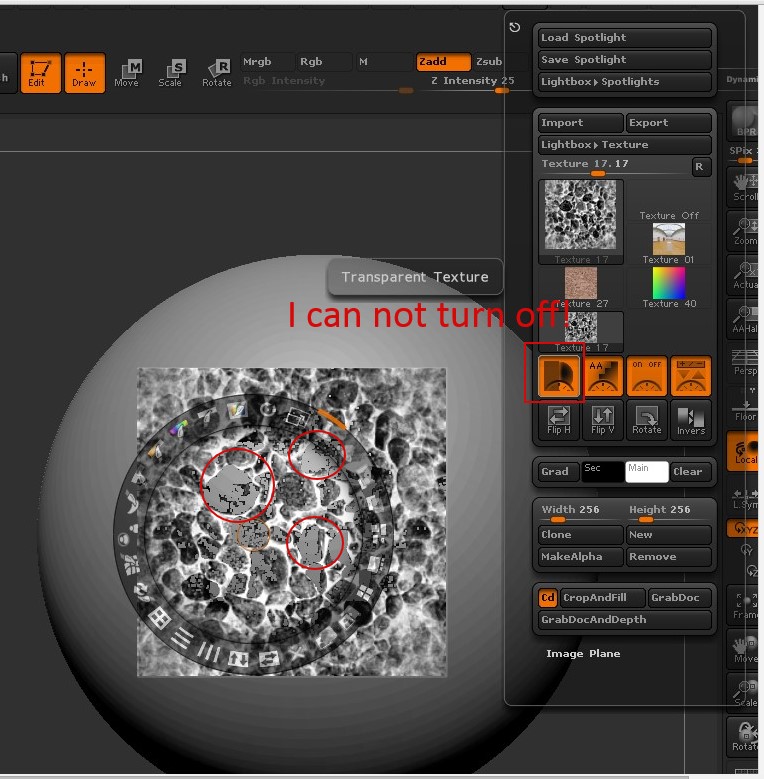The width and height of the screenshot is (764, 779).
Task: Pick the Sec black color swatch
Action: click(603, 471)
